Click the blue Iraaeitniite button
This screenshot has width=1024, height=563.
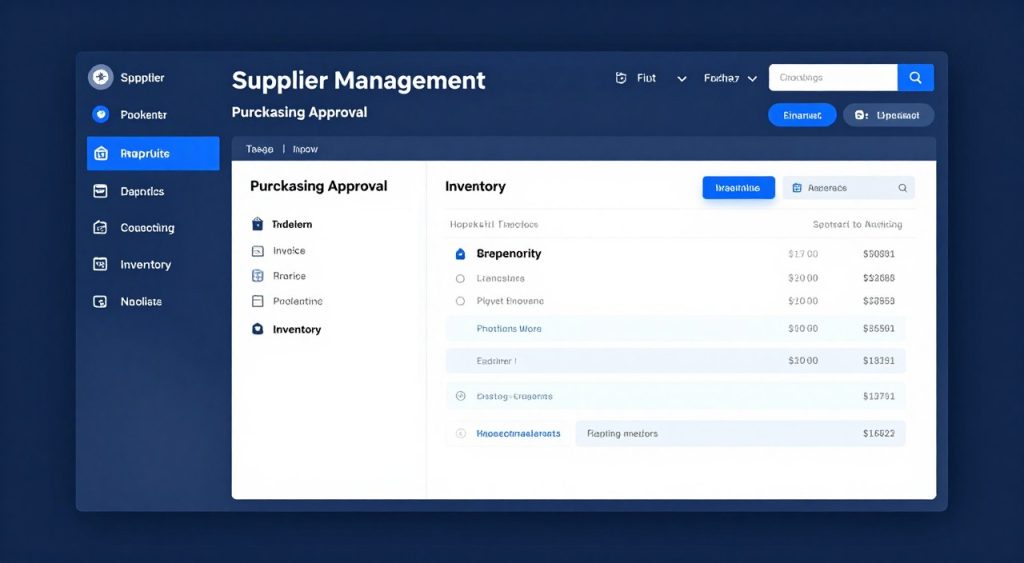click(x=739, y=187)
